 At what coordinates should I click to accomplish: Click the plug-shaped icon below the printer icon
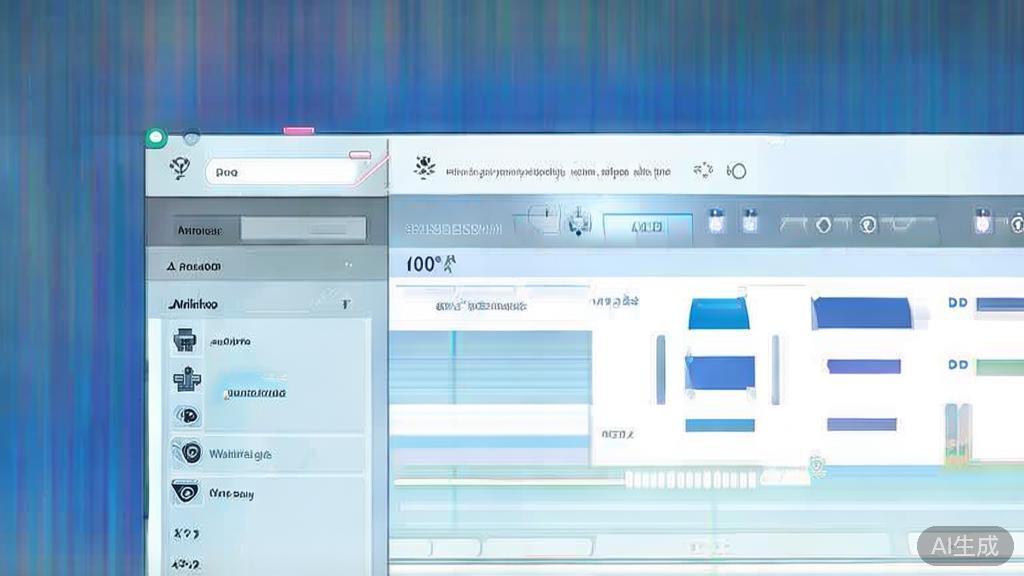tap(185, 380)
